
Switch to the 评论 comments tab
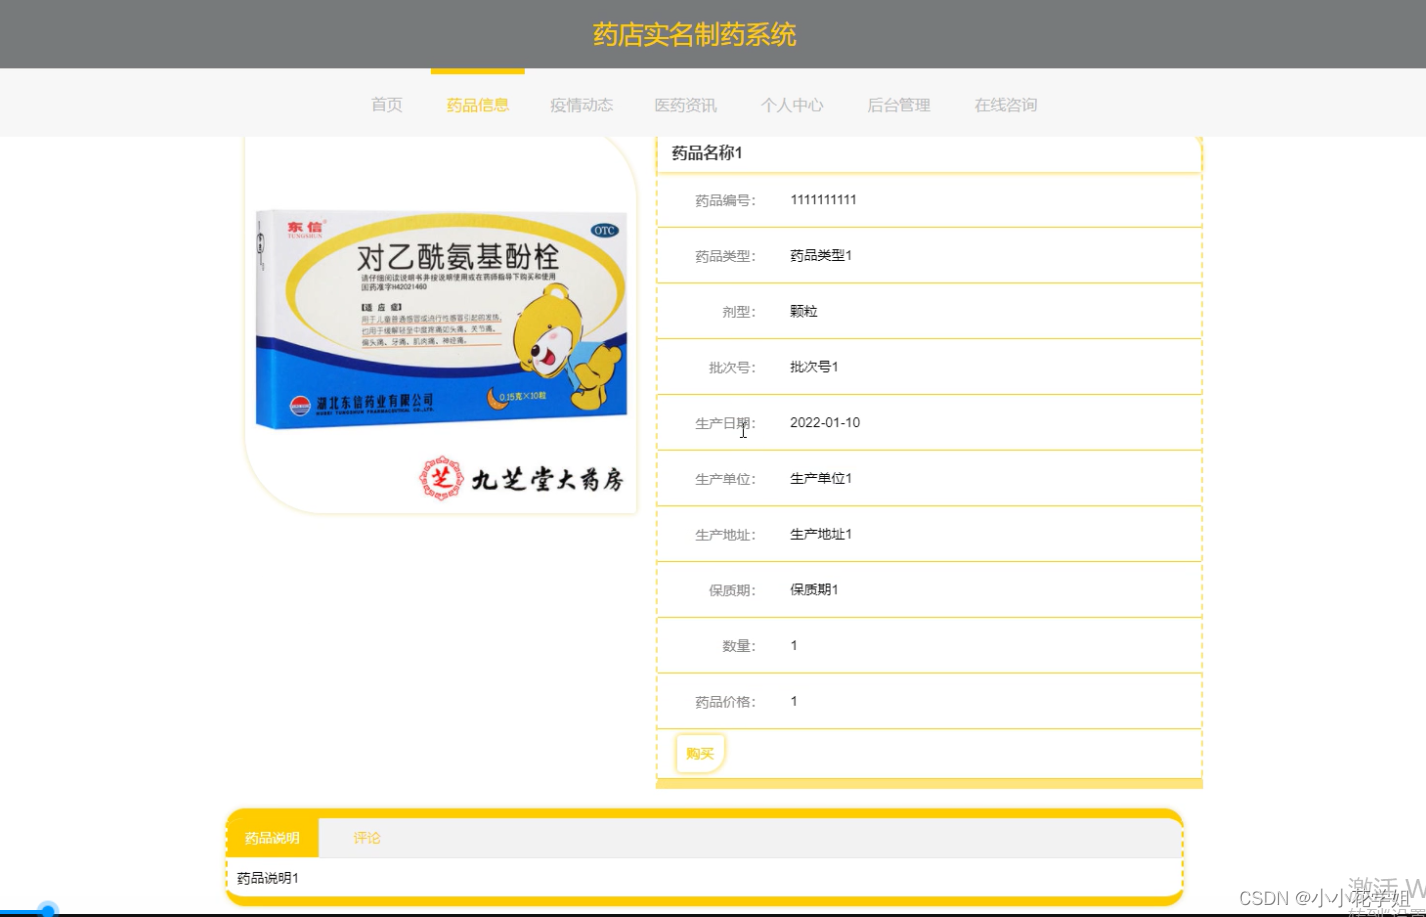[x=366, y=838]
